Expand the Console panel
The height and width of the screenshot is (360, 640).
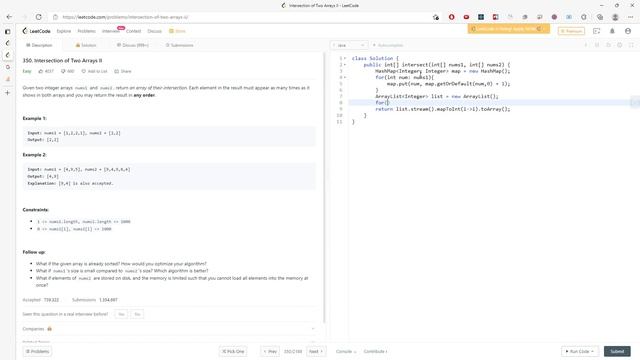pyautogui.click(x=346, y=351)
